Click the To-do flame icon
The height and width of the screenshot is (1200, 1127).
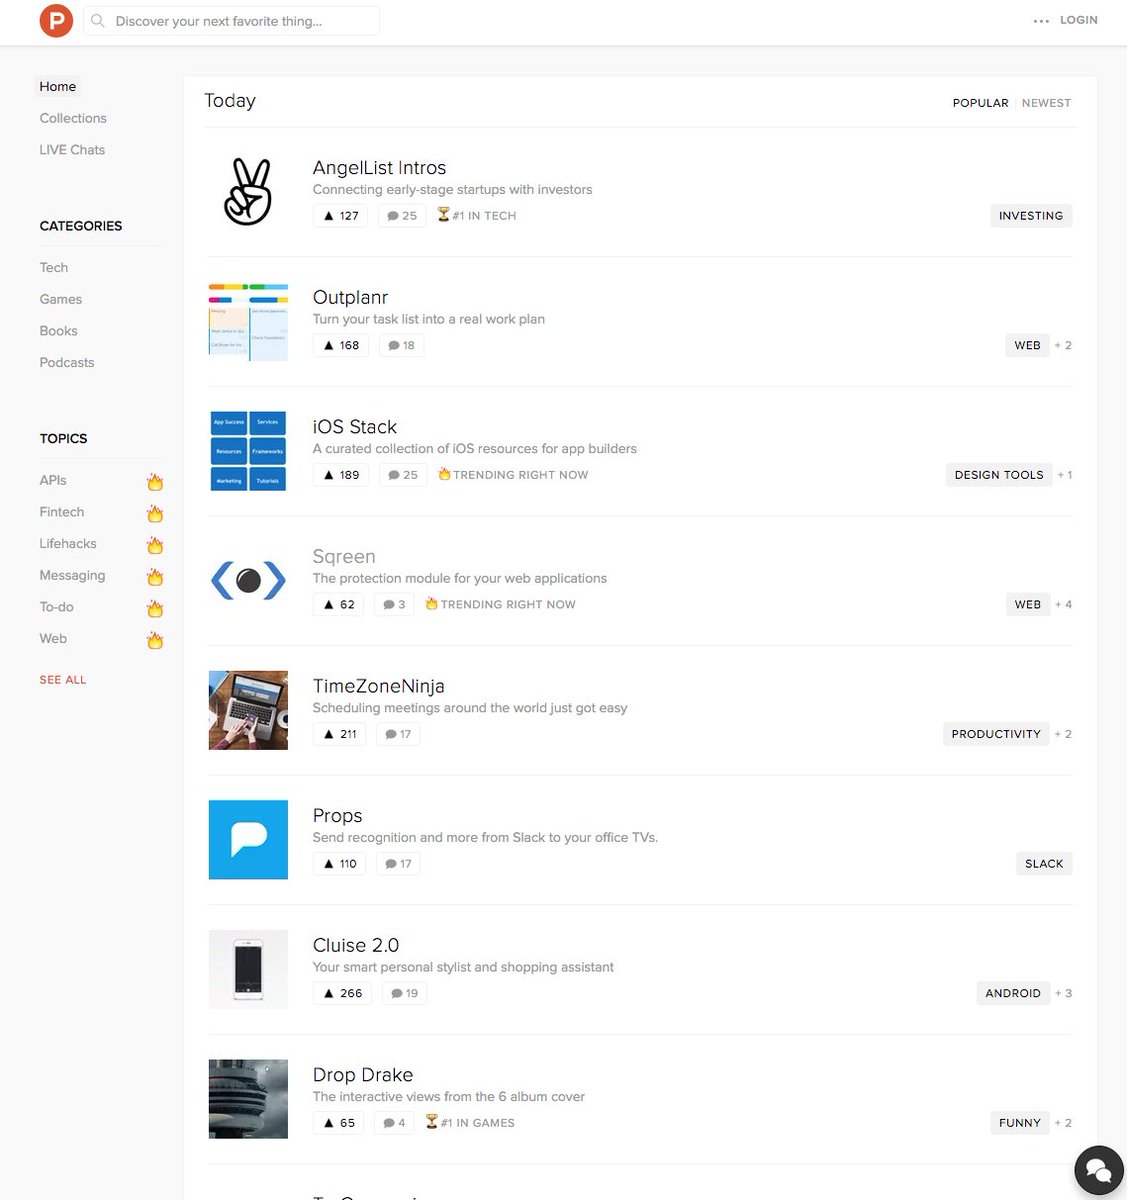pyautogui.click(x=155, y=608)
